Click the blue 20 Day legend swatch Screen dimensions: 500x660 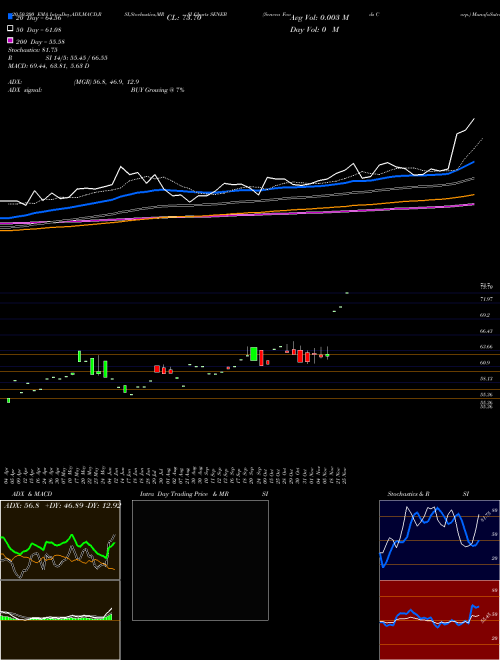pos(10,17)
